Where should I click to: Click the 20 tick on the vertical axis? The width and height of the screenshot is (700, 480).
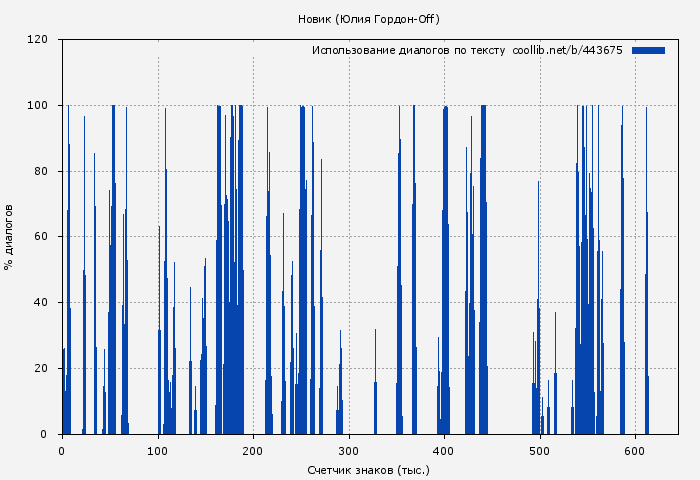click(41, 368)
